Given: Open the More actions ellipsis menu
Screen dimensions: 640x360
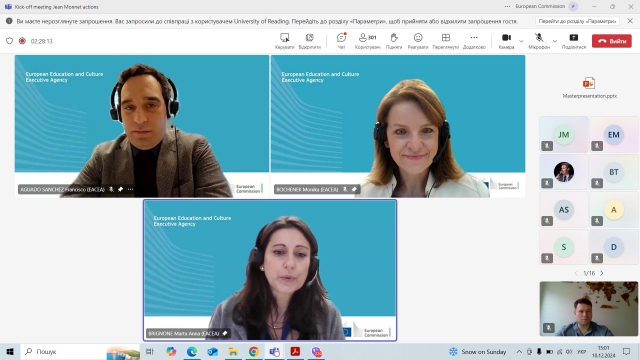Looking at the screenshot, I should [474, 41].
